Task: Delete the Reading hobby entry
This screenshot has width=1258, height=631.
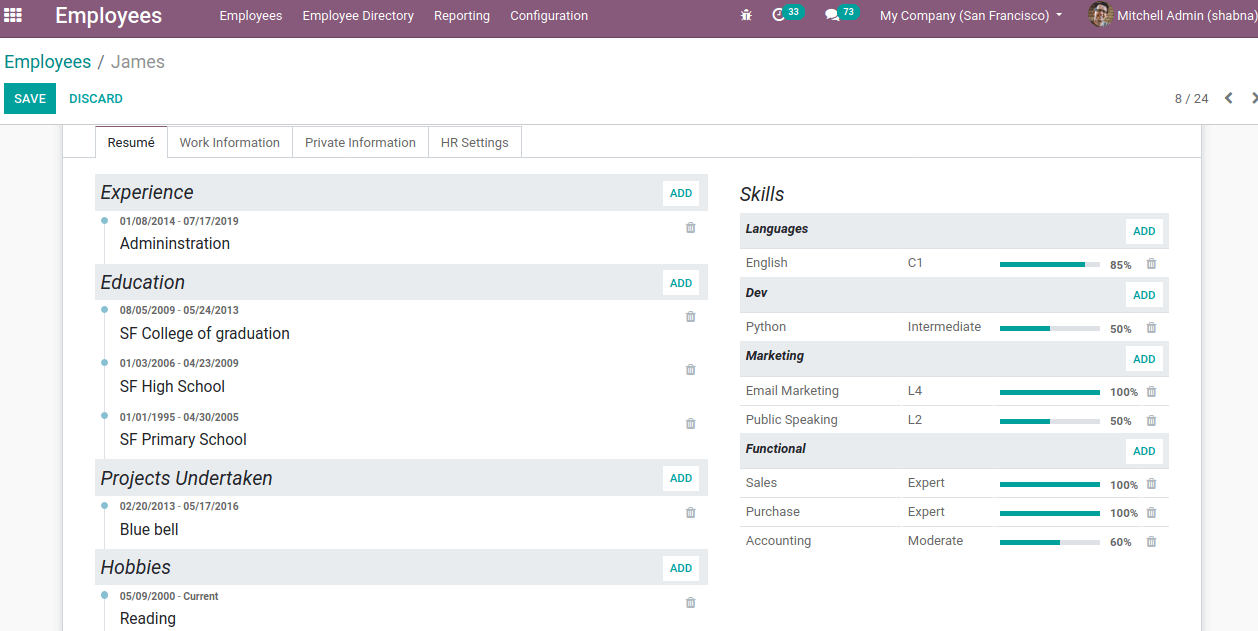Action: pyautogui.click(x=690, y=603)
